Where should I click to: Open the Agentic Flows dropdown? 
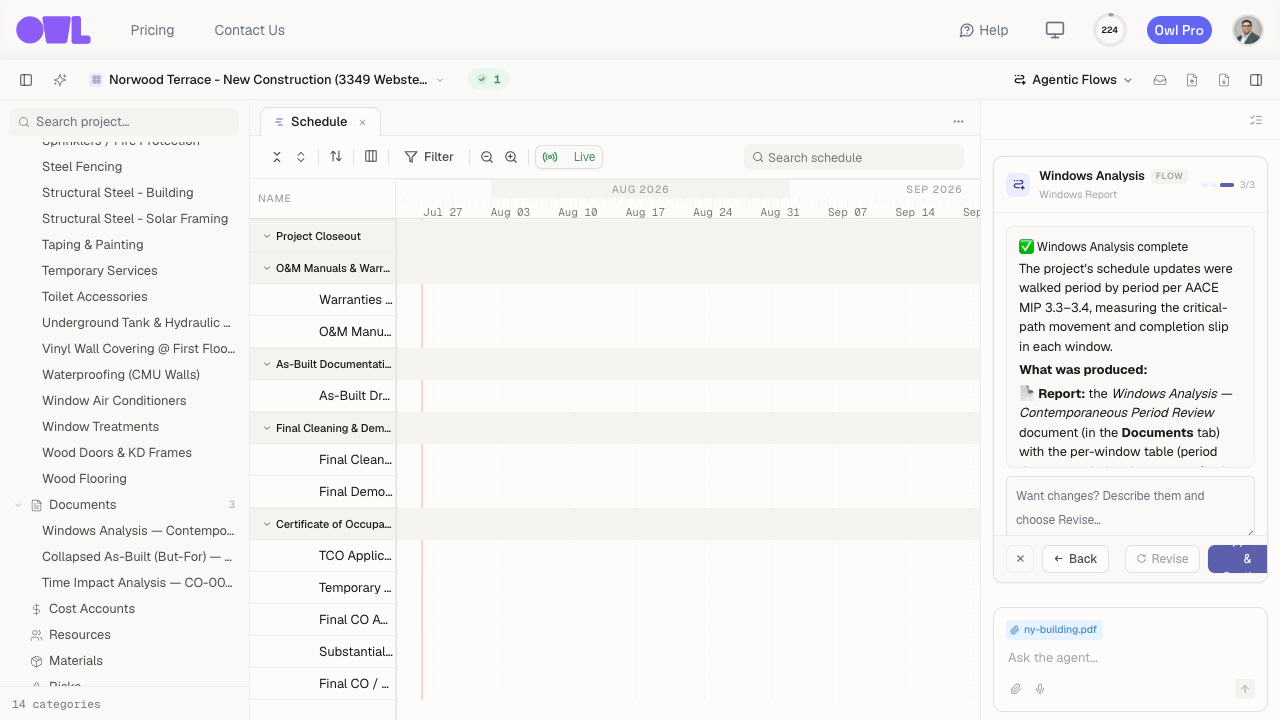(1073, 80)
